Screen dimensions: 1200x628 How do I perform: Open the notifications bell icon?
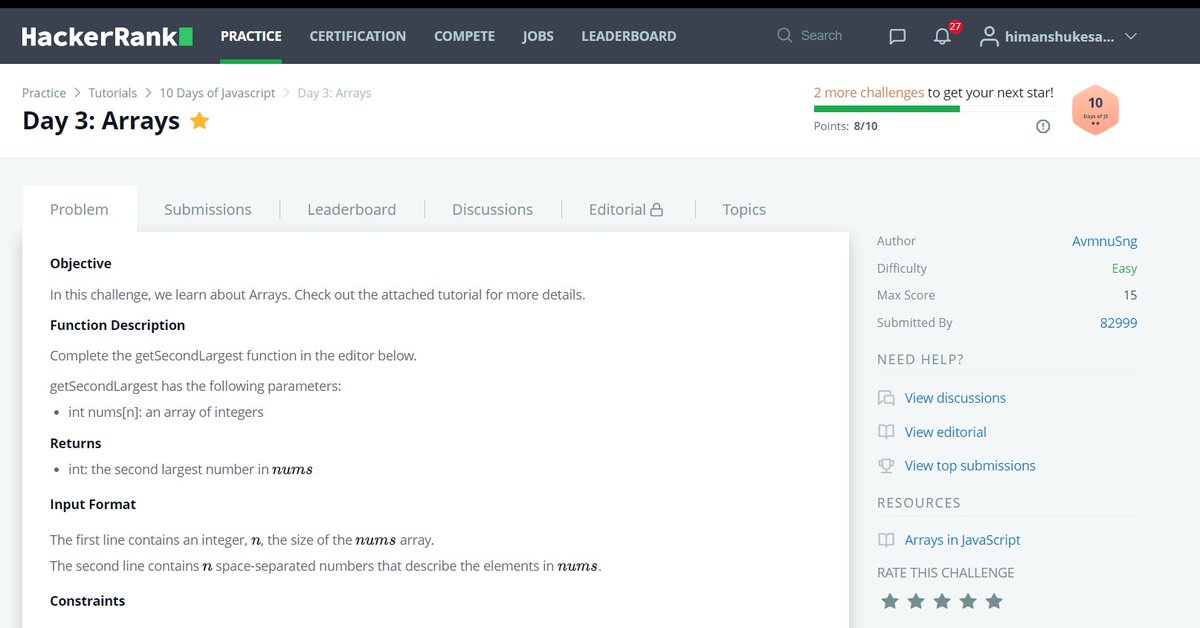point(942,37)
